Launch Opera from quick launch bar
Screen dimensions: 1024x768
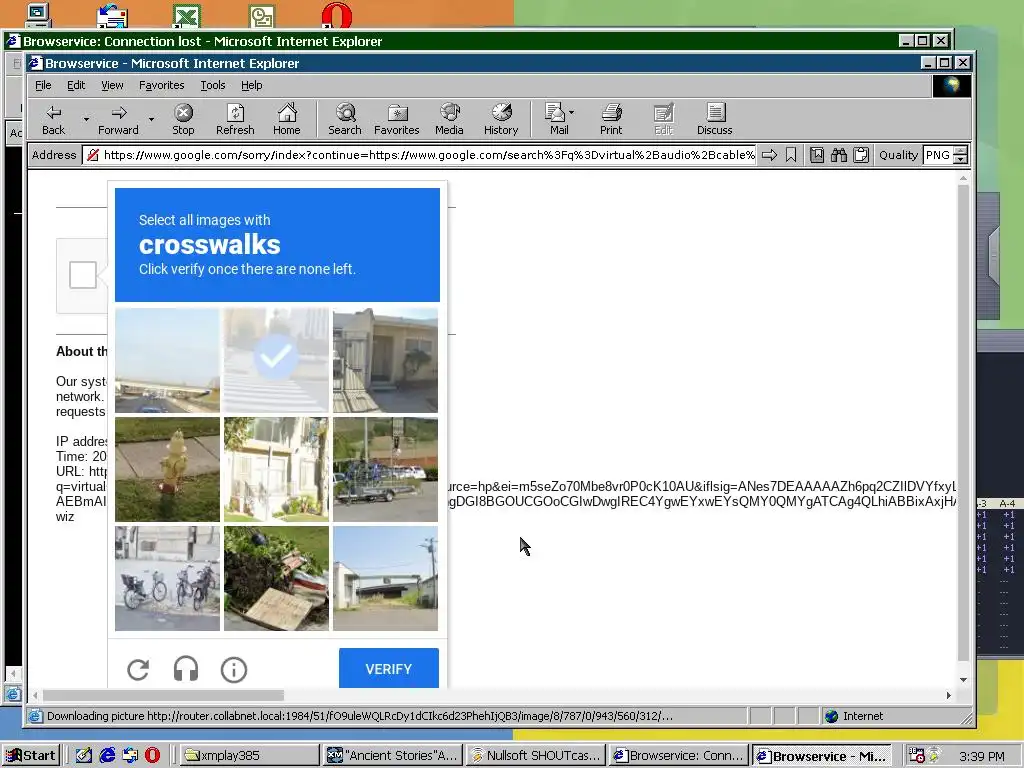[x=152, y=756]
